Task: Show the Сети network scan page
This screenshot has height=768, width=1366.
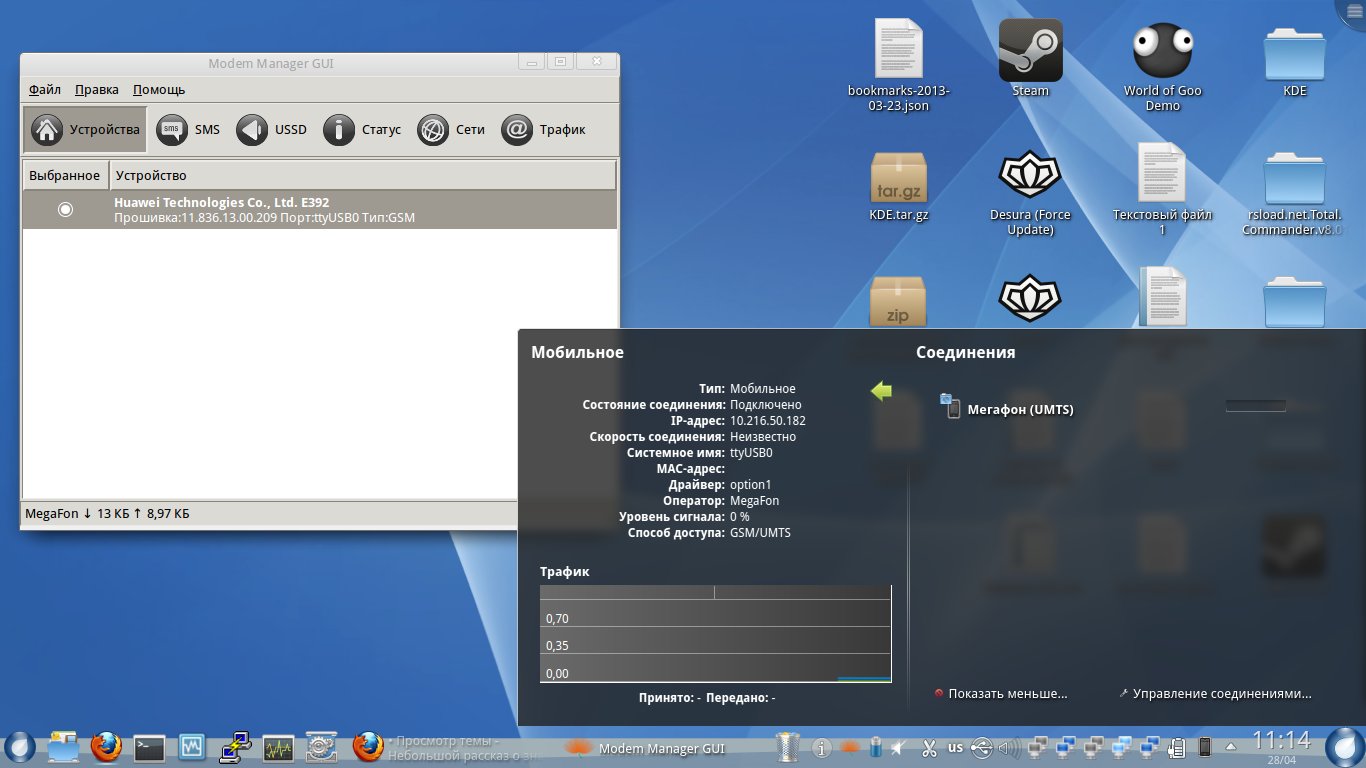Action: click(451, 130)
